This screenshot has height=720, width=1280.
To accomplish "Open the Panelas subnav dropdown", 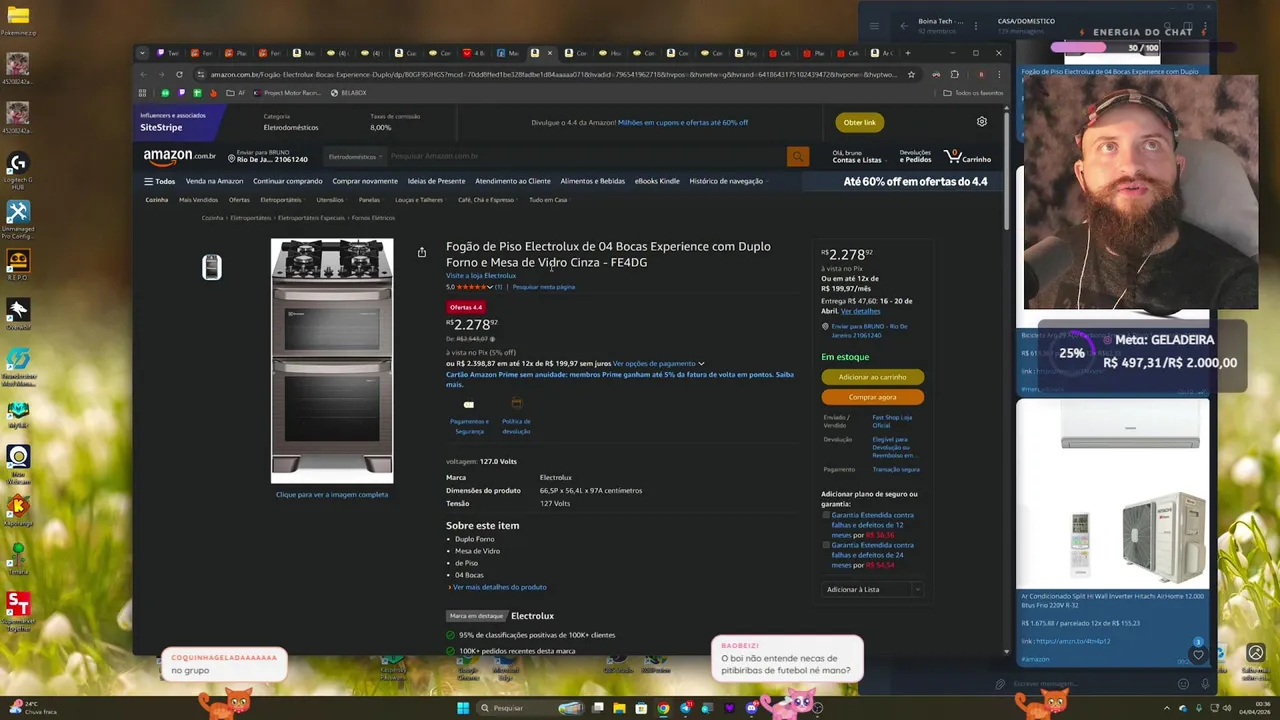I will (x=371, y=200).
